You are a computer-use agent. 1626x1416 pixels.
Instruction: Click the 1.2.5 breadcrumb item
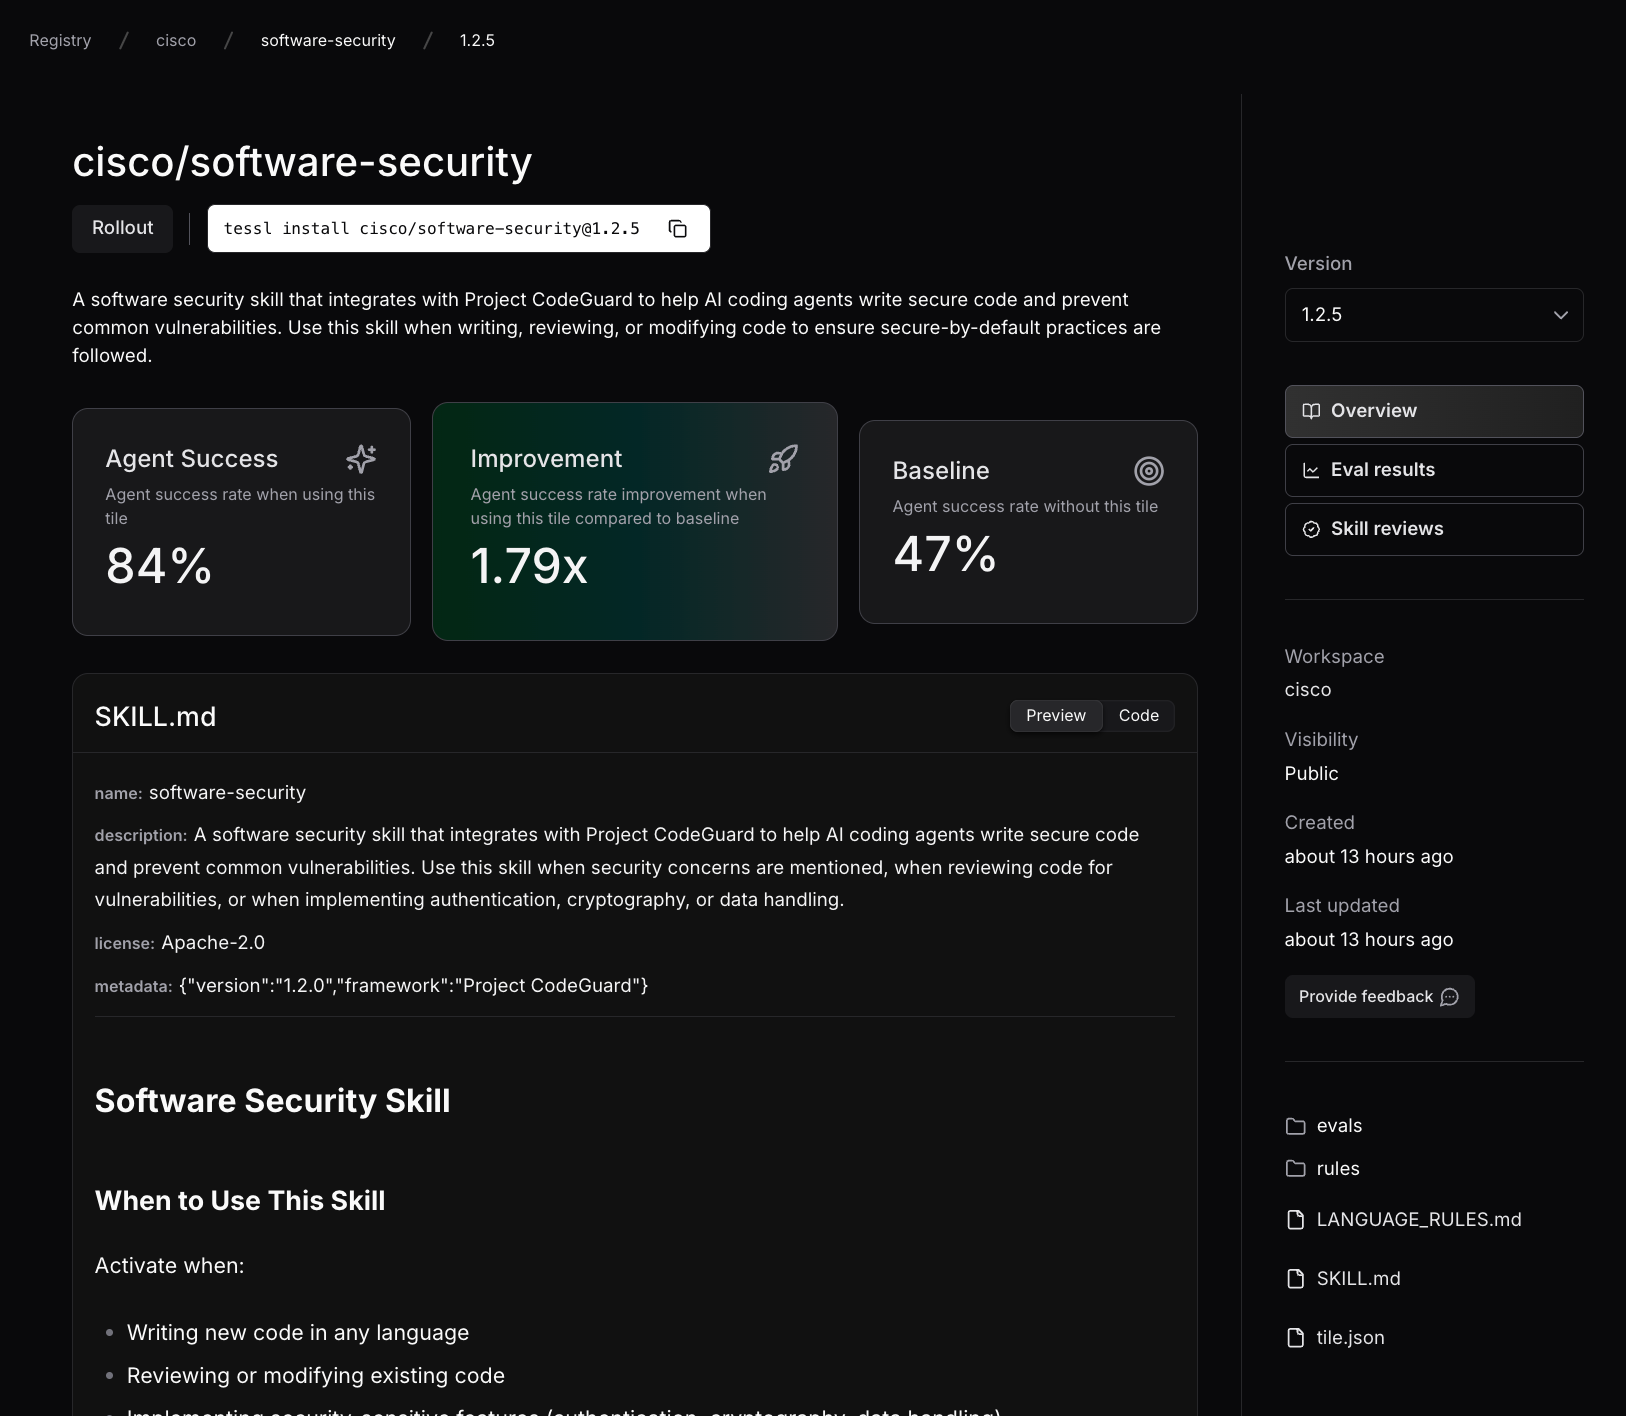coord(477,41)
